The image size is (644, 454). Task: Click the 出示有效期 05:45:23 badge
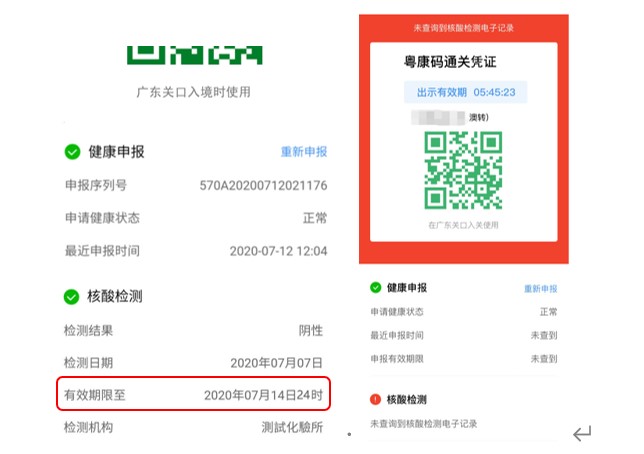click(466, 92)
